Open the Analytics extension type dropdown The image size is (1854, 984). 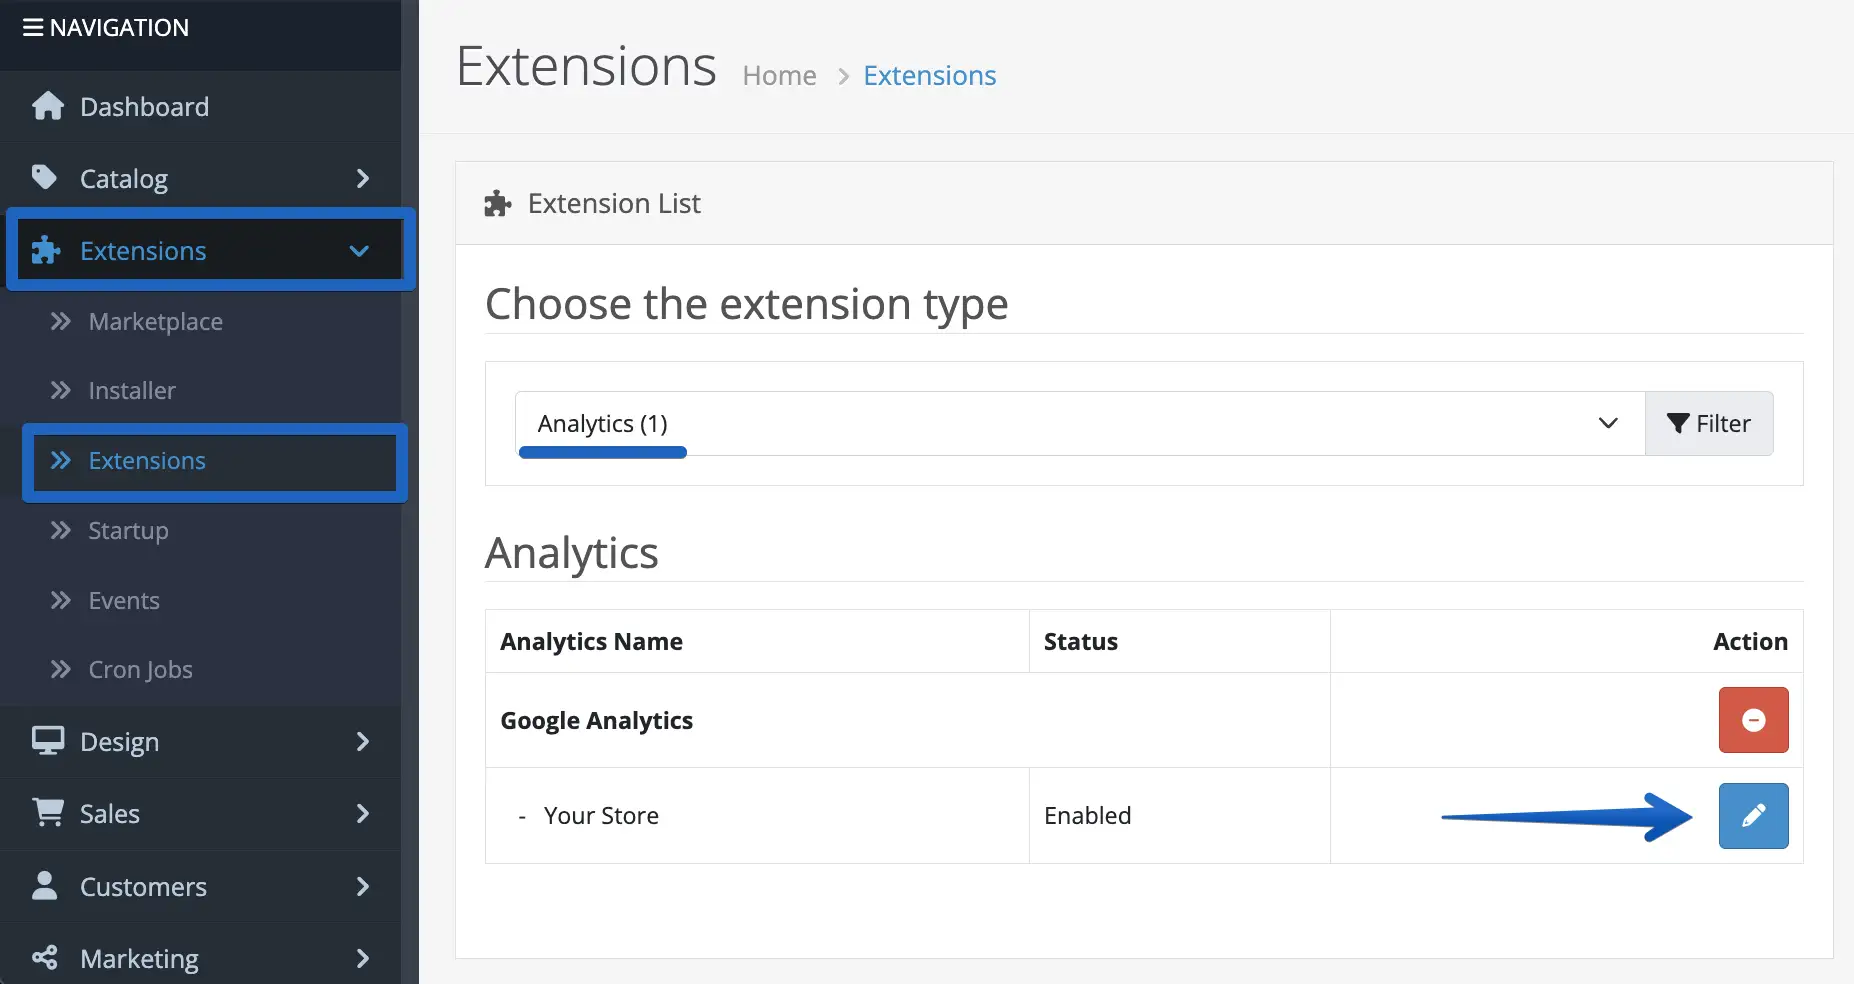[x=1079, y=424]
